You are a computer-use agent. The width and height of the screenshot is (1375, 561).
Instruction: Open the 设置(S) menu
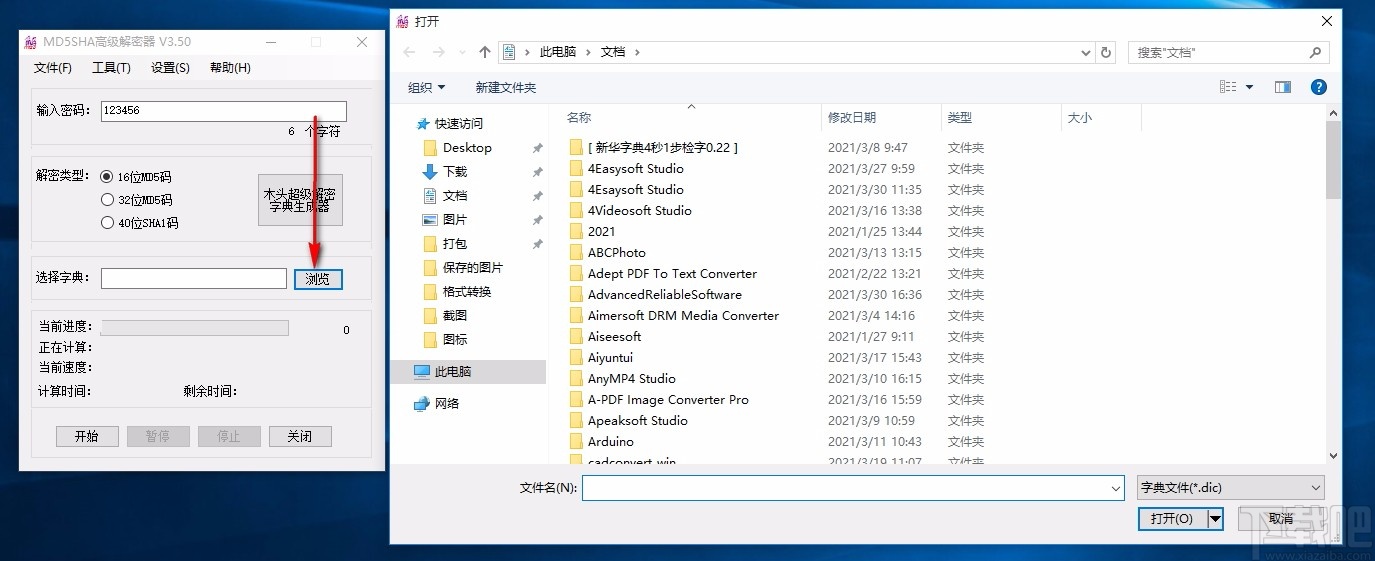click(170, 68)
